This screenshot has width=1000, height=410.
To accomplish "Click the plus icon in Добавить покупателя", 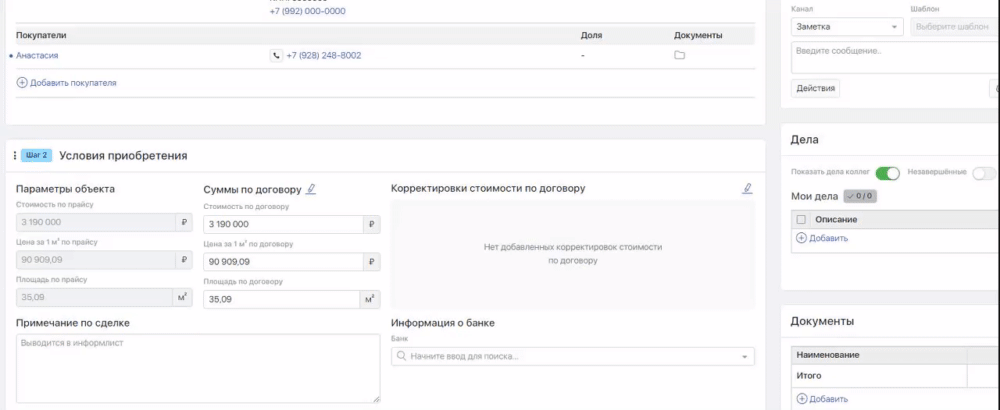I will click(x=22, y=83).
